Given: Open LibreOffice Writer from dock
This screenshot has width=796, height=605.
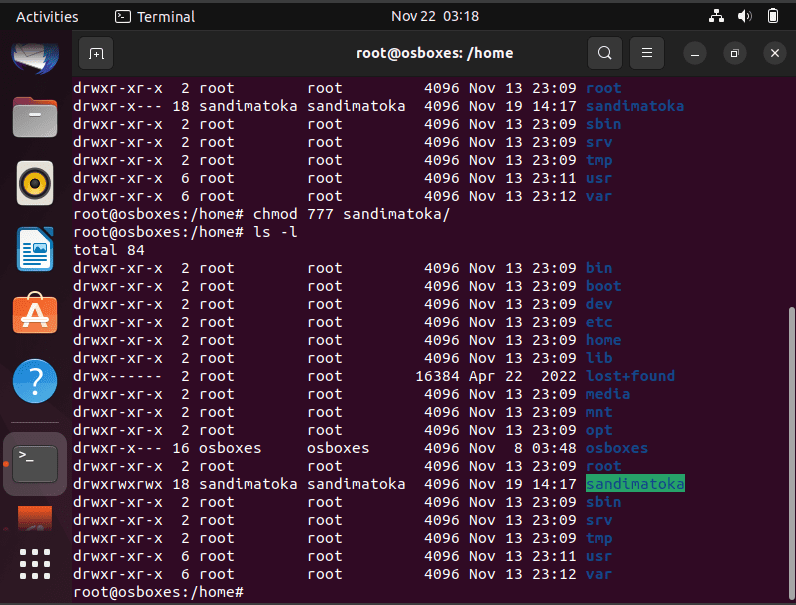Looking at the screenshot, I should pos(35,249).
